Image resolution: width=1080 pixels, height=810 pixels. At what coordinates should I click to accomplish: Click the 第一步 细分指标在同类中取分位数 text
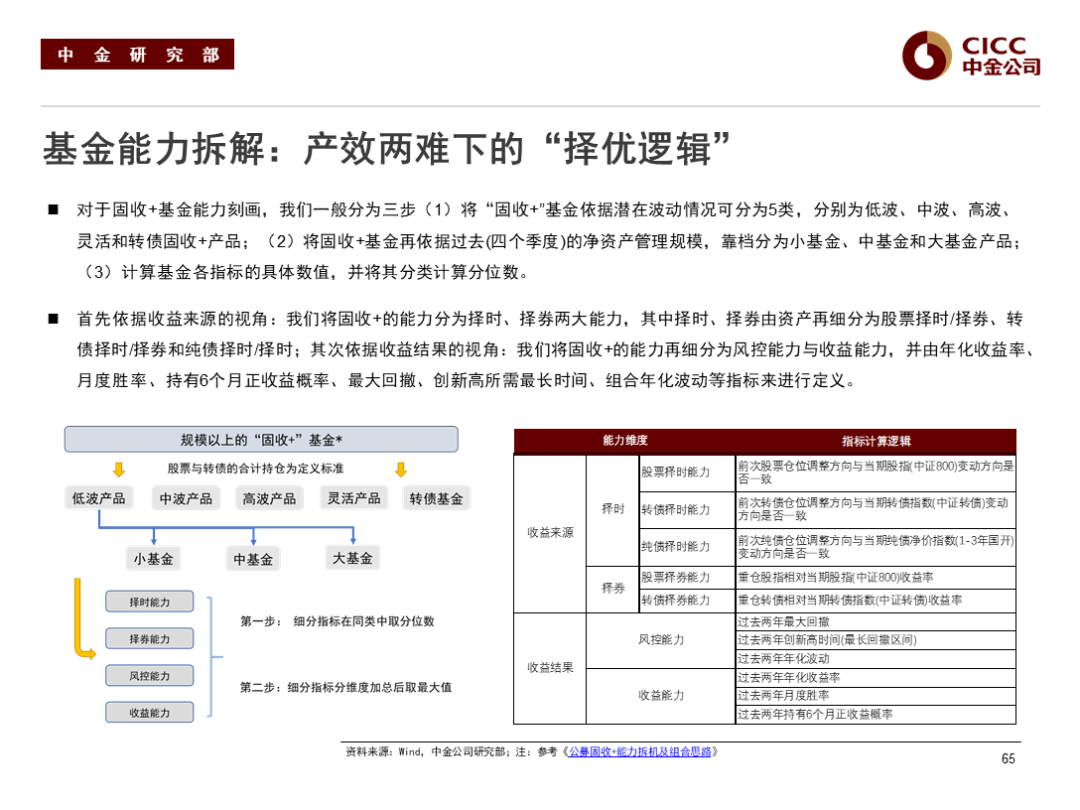[337, 621]
